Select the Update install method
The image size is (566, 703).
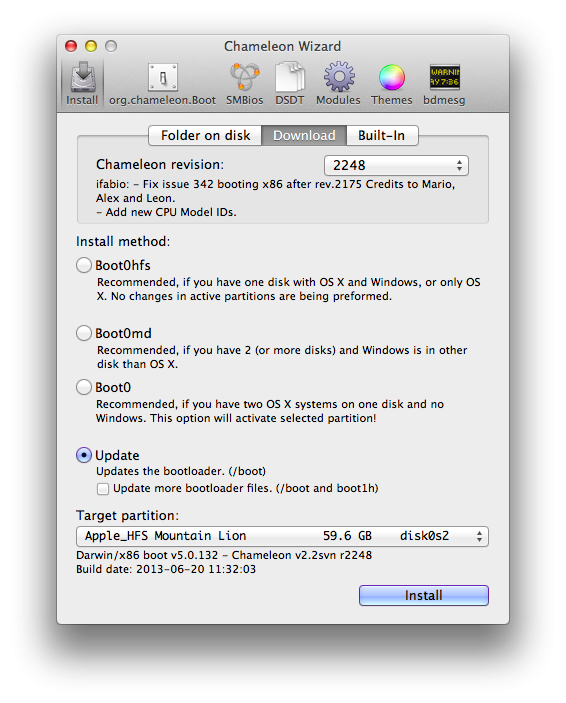pos(84,455)
